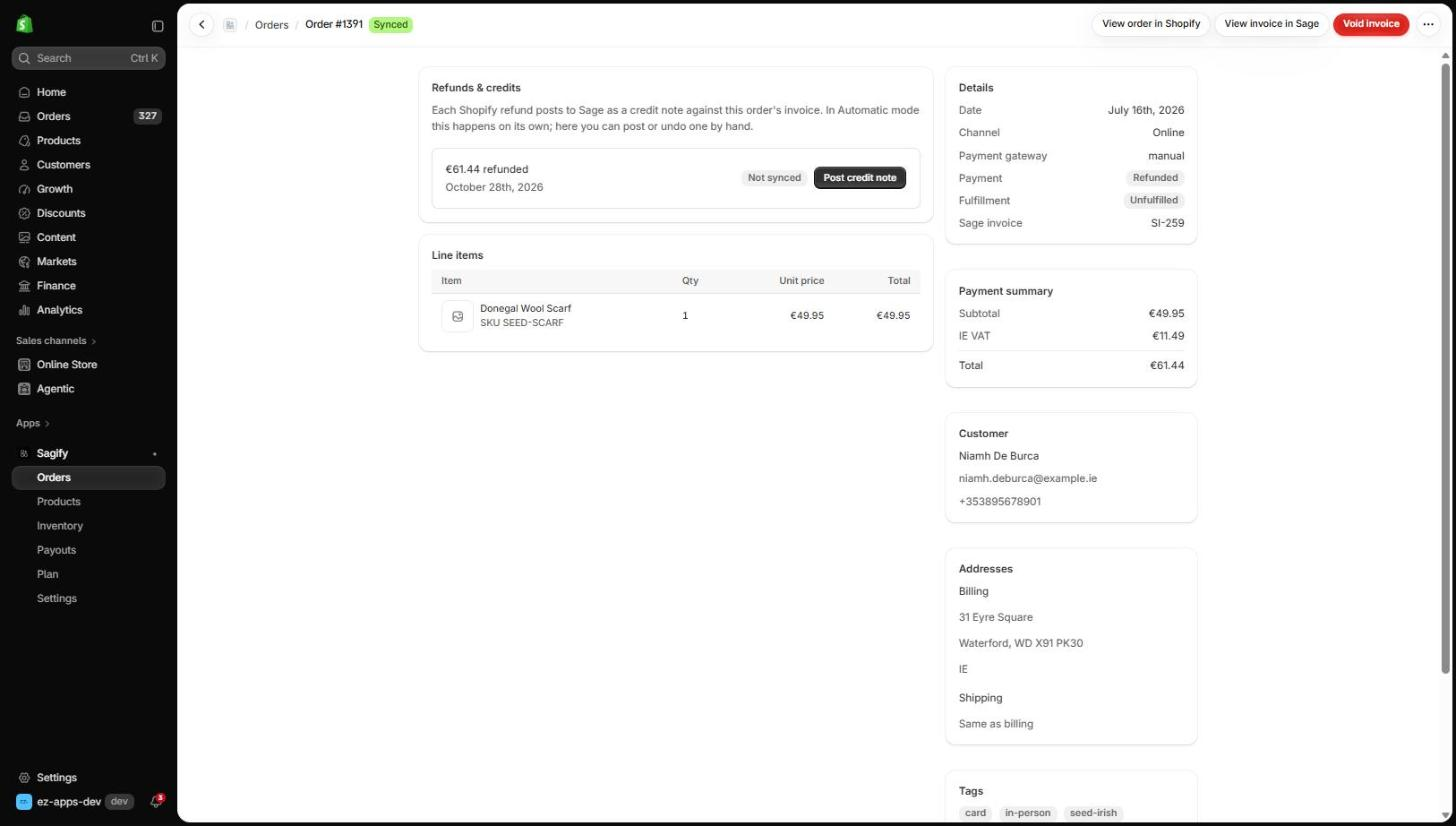The width and height of the screenshot is (1456, 826).
Task: Click the Sagify app heading
Action: tap(52, 454)
